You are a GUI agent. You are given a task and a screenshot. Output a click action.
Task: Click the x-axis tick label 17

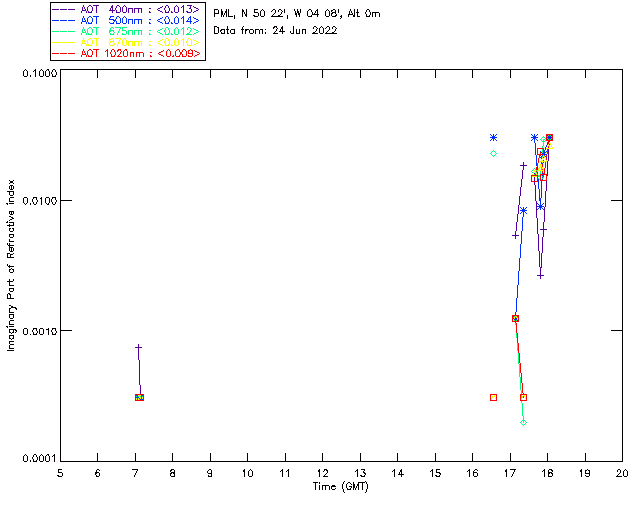(x=510, y=473)
